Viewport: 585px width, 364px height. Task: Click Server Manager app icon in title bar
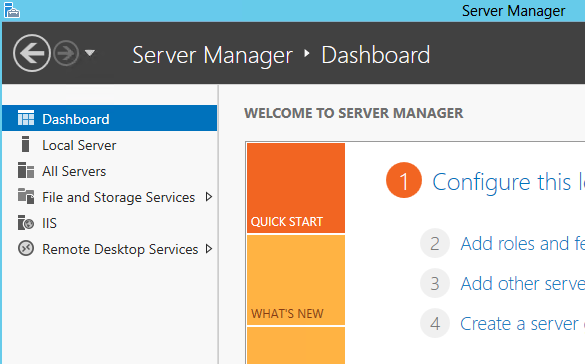point(12,10)
